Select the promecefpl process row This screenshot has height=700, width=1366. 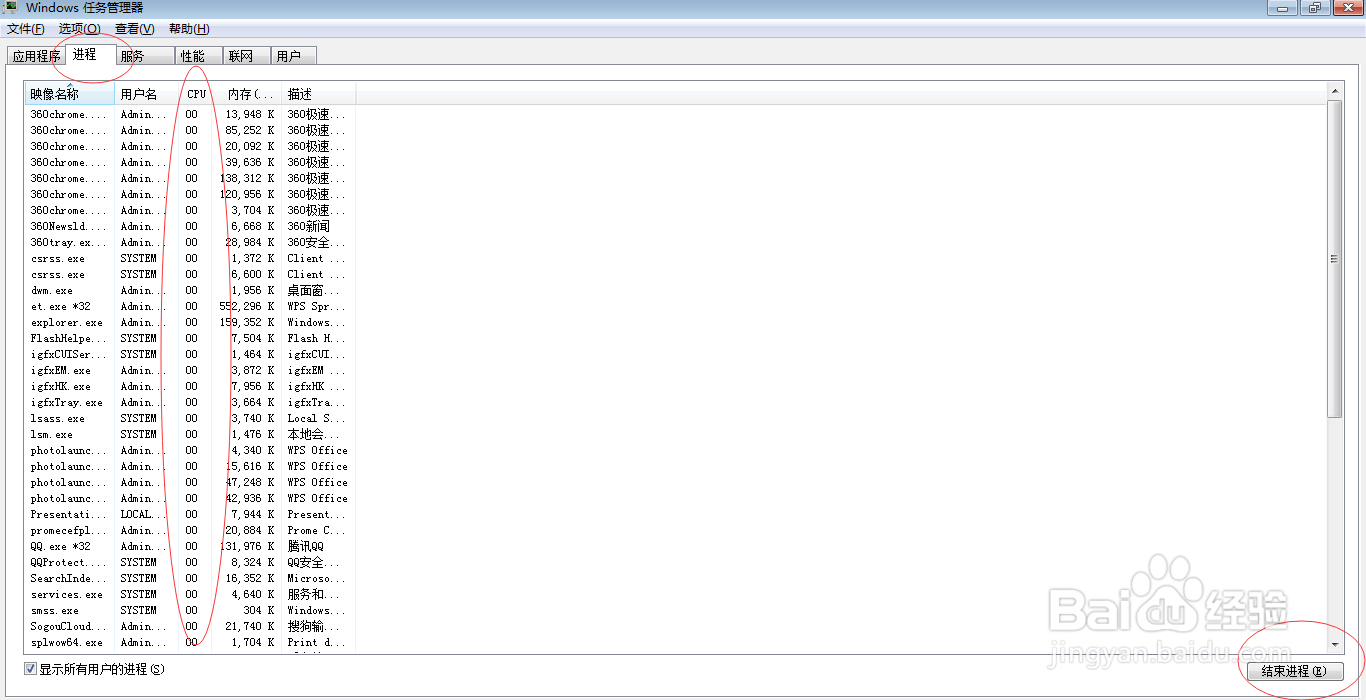[190, 530]
